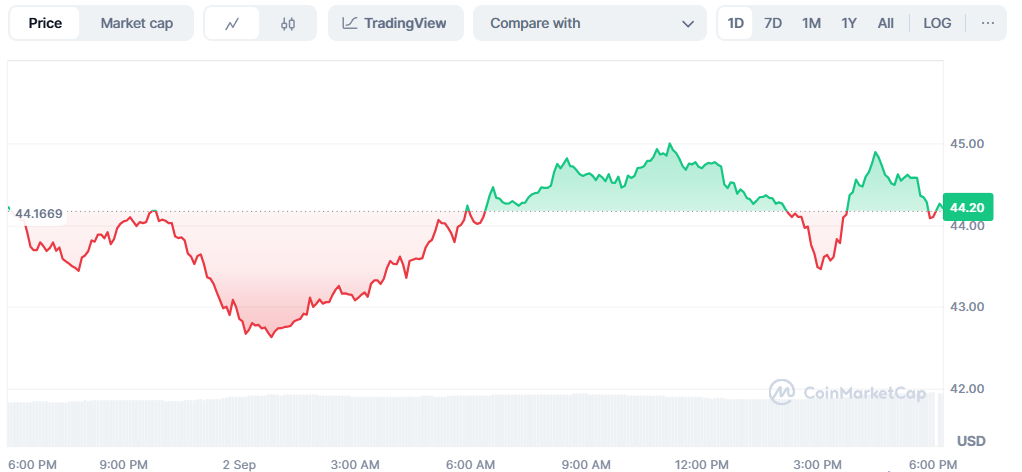Show the 1Y time range
Image resolution: width=1022 pixels, height=472 pixels.
pyautogui.click(x=849, y=23)
